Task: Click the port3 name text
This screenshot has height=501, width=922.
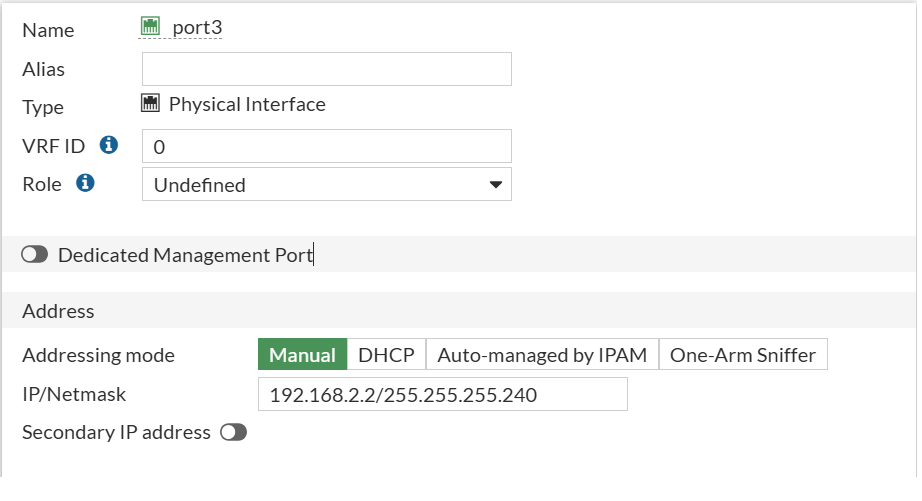Action: [x=197, y=28]
